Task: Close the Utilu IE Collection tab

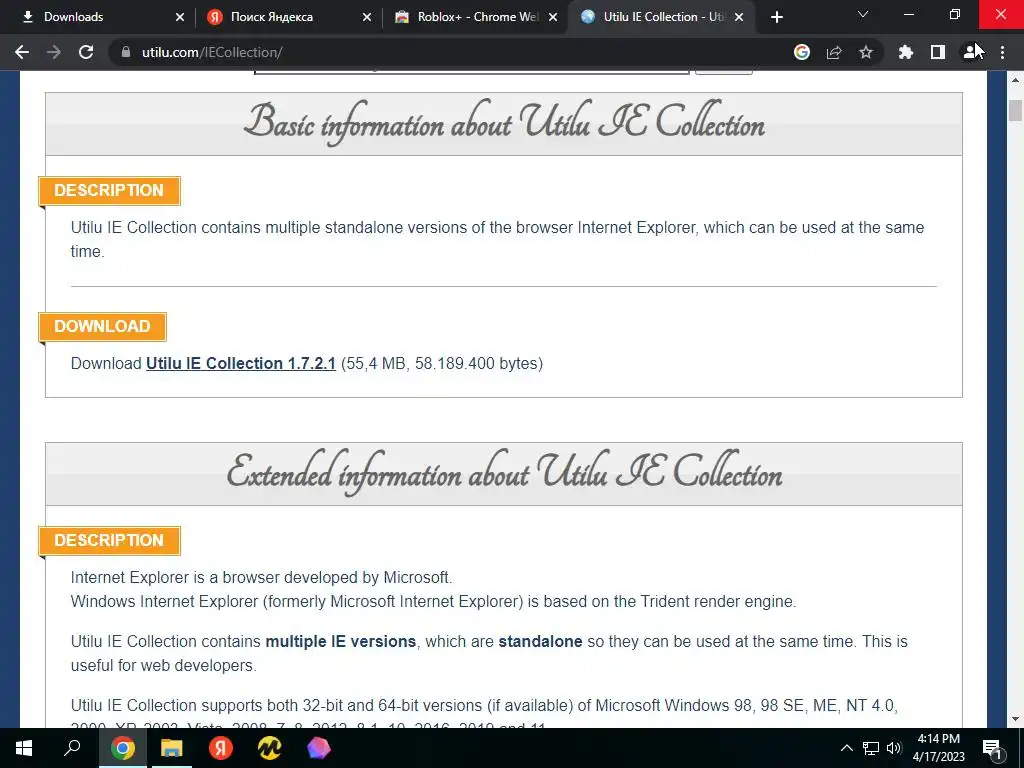Action: coord(739,17)
